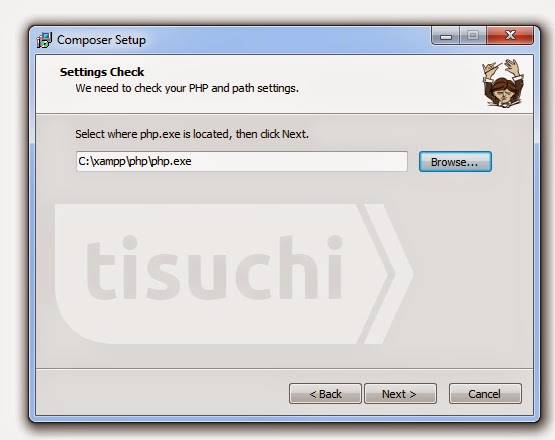
Task: Go to previous step with Back
Action: [x=325, y=394]
